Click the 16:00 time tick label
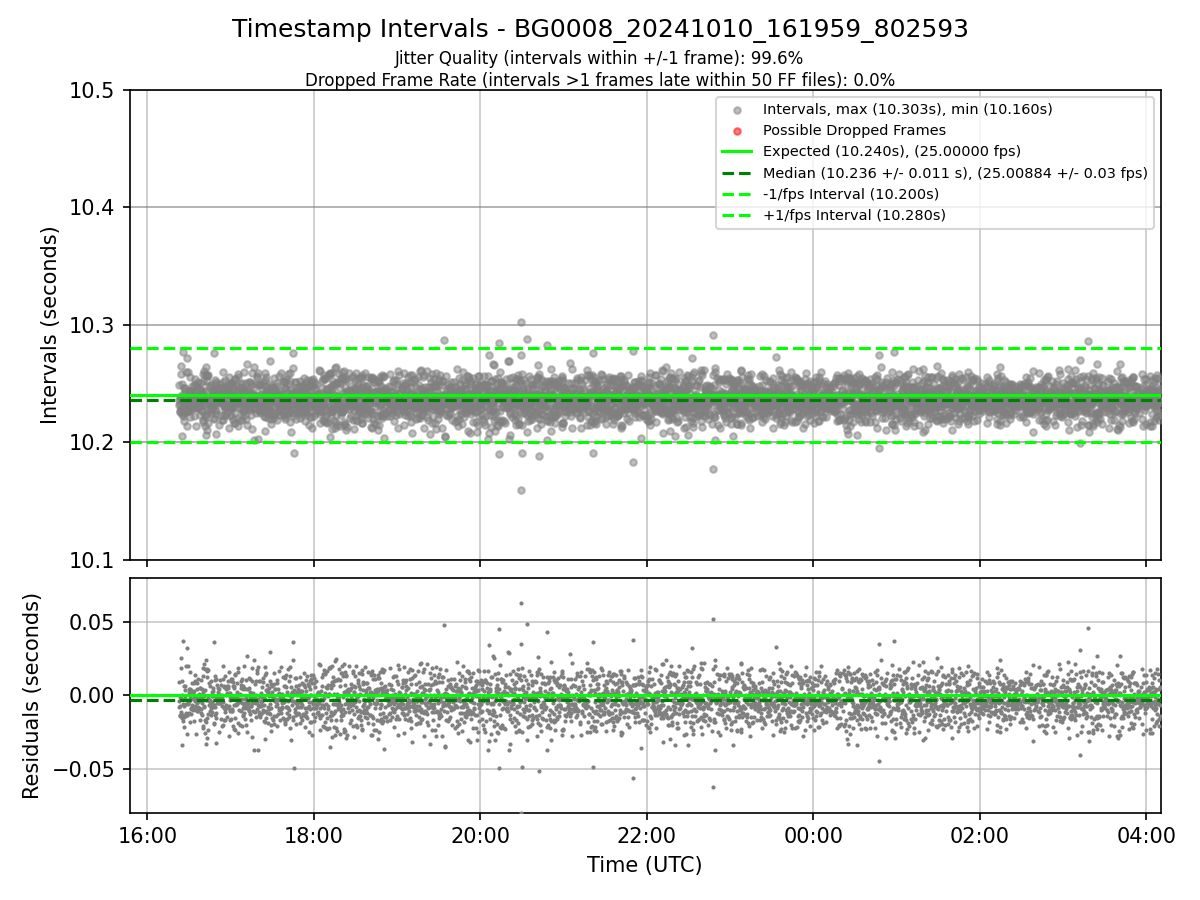 [147, 834]
